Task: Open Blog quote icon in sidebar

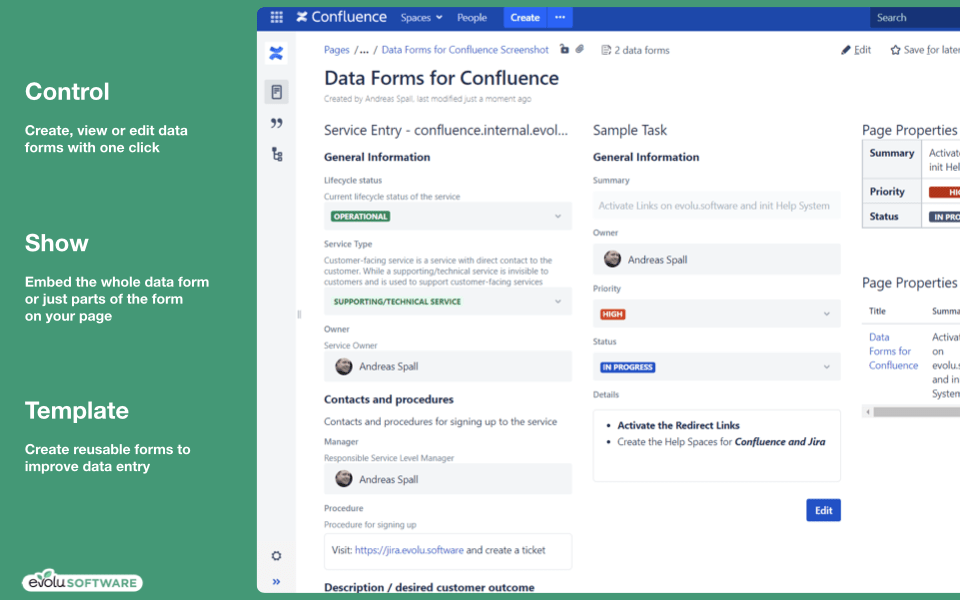Action: point(276,123)
